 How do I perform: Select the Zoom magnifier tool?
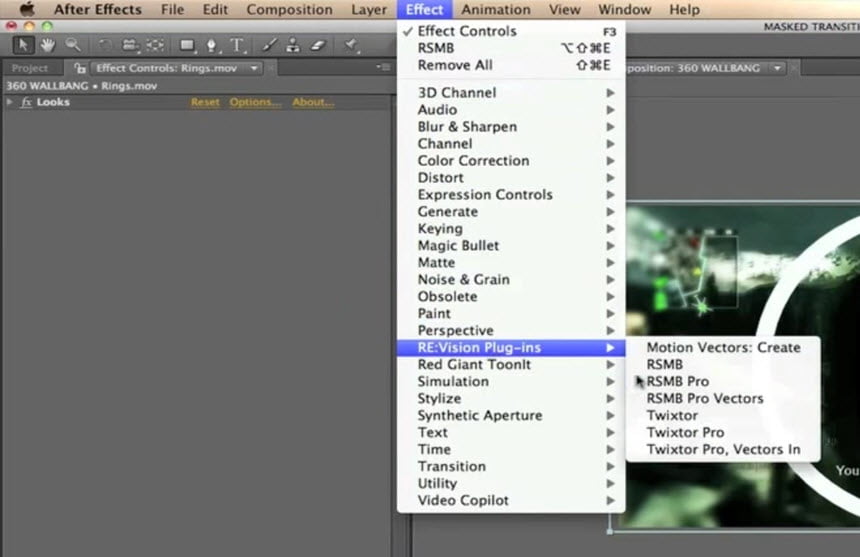tap(72, 45)
